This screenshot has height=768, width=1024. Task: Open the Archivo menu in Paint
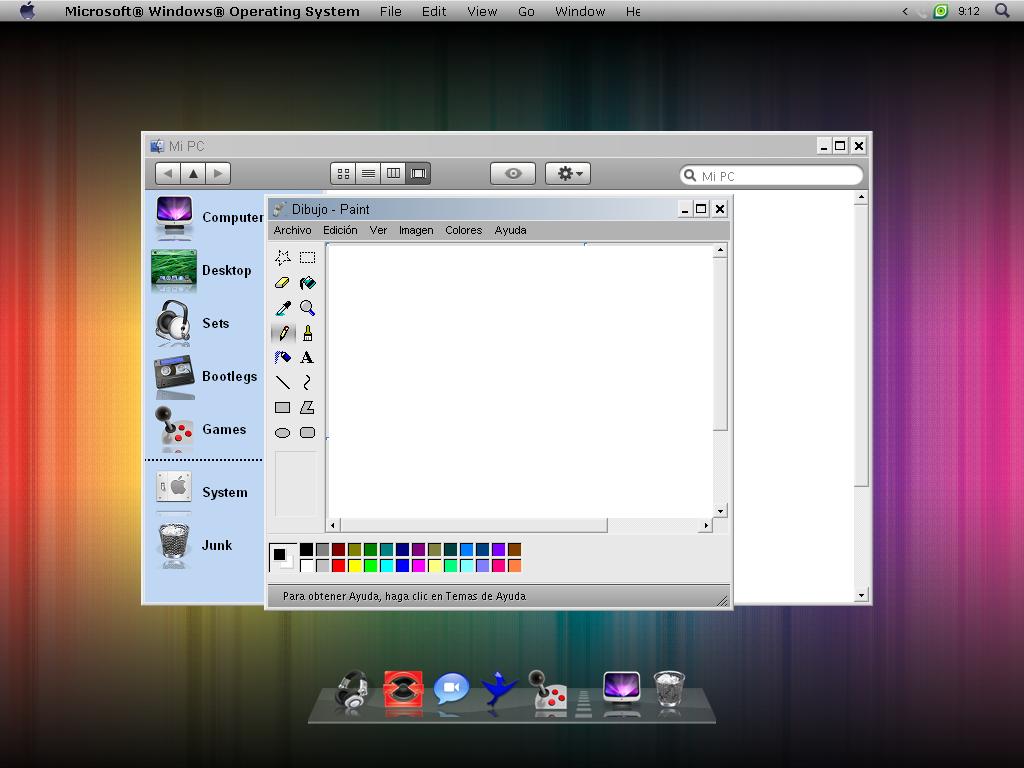click(x=293, y=230)
